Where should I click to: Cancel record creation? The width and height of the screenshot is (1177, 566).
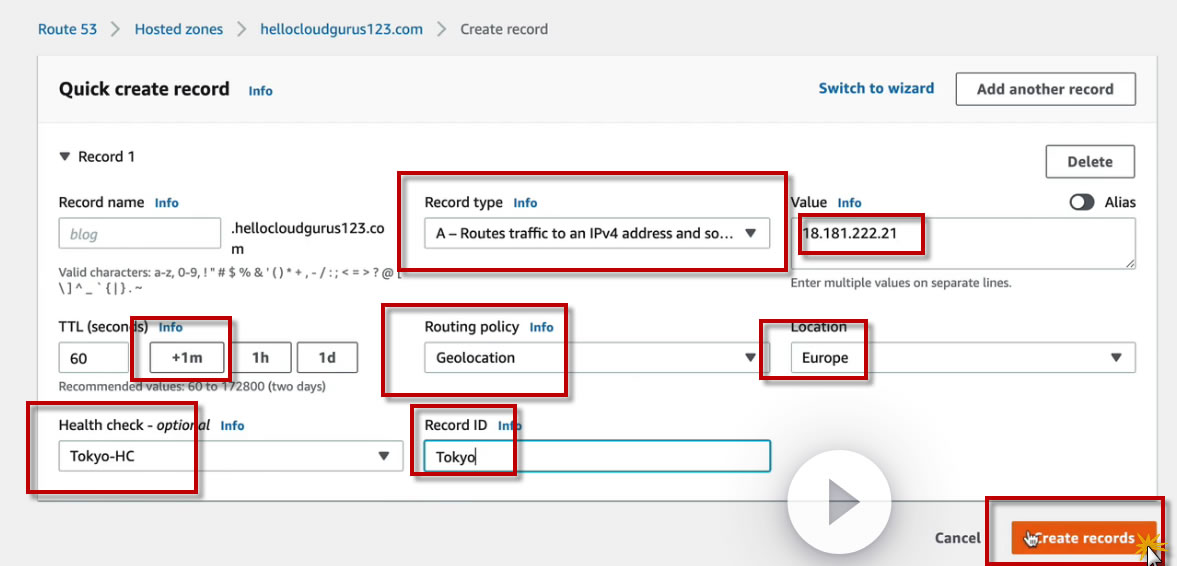(957, 538)
